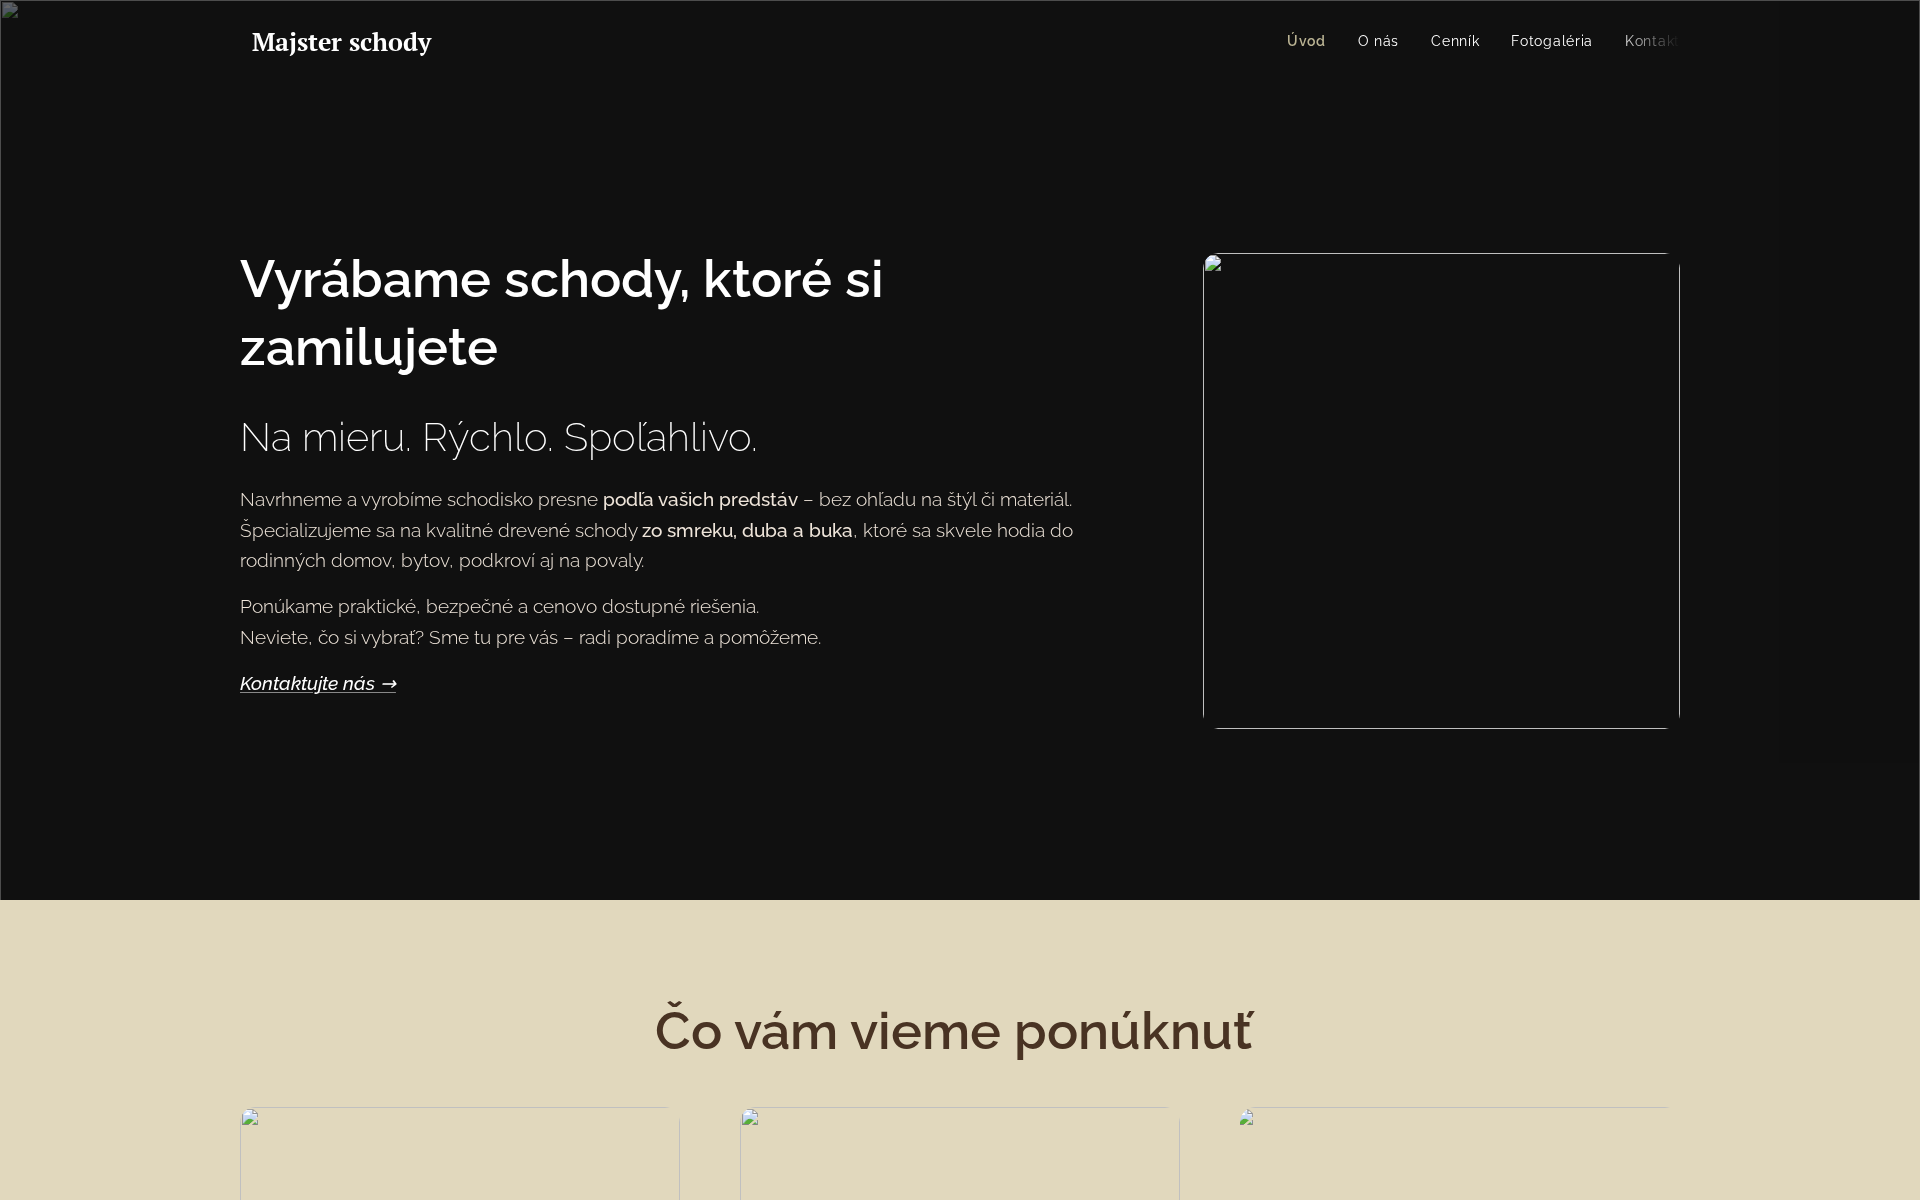Click the broken image icon on the middle offer card

(749, 1119)
